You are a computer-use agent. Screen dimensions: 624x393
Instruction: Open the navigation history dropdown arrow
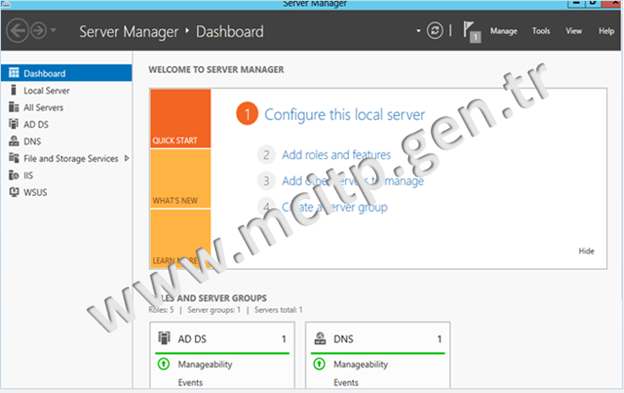point(53,30)
